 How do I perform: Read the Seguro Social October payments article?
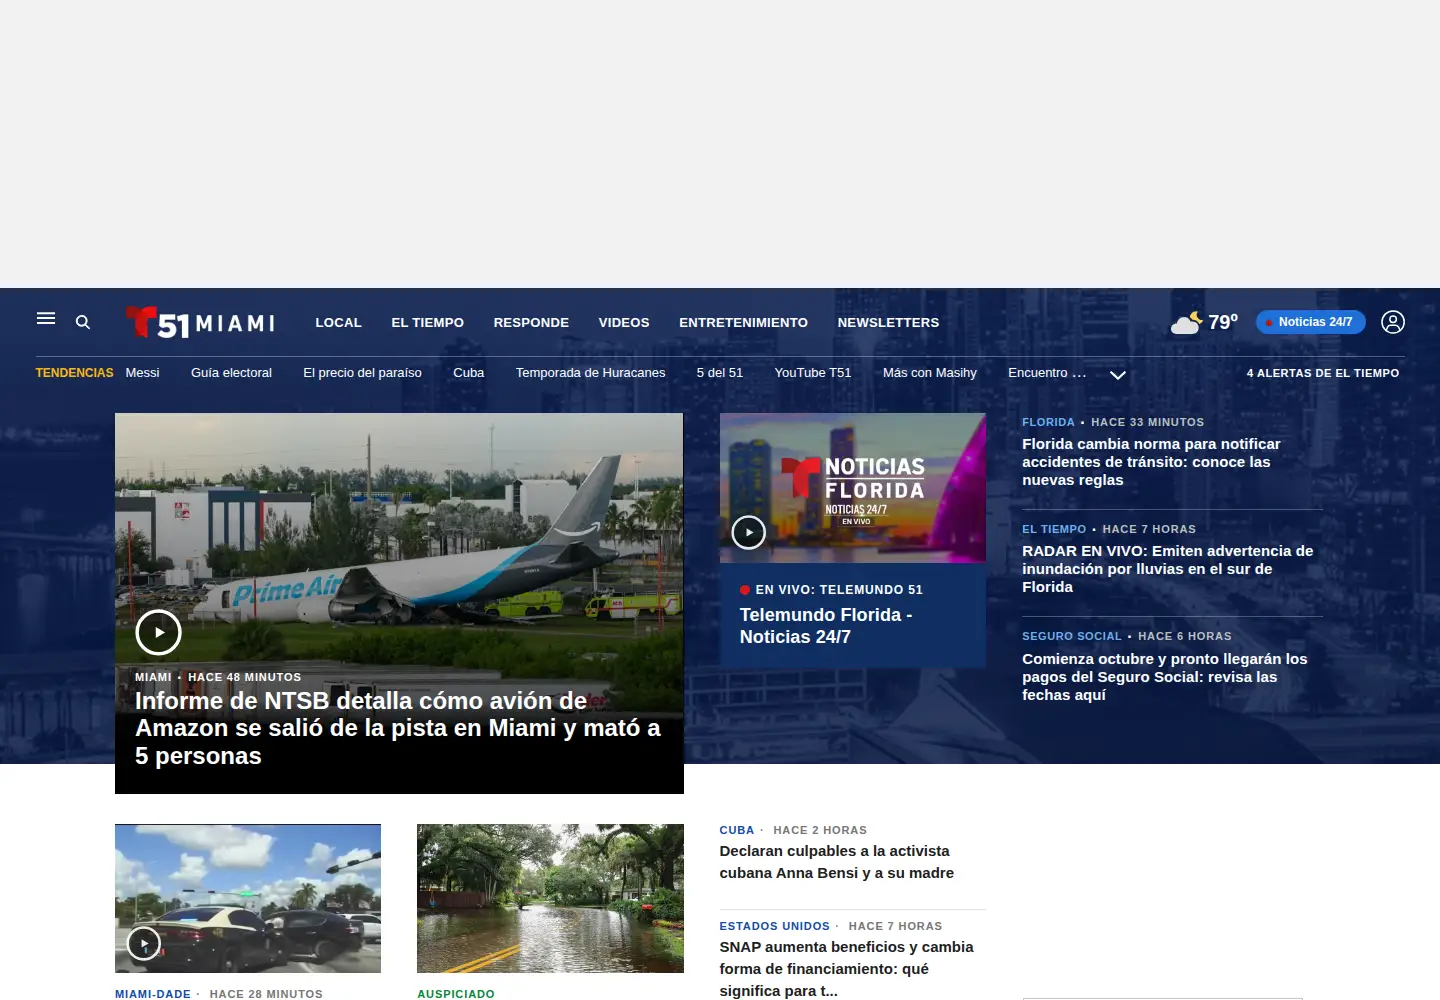click(1164, 677)
